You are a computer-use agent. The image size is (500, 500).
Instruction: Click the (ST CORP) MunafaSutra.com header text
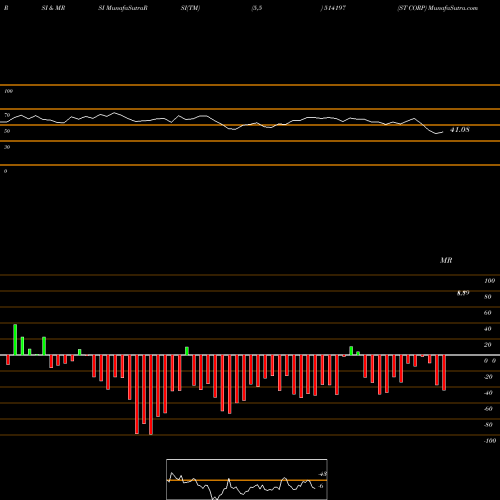437,8
